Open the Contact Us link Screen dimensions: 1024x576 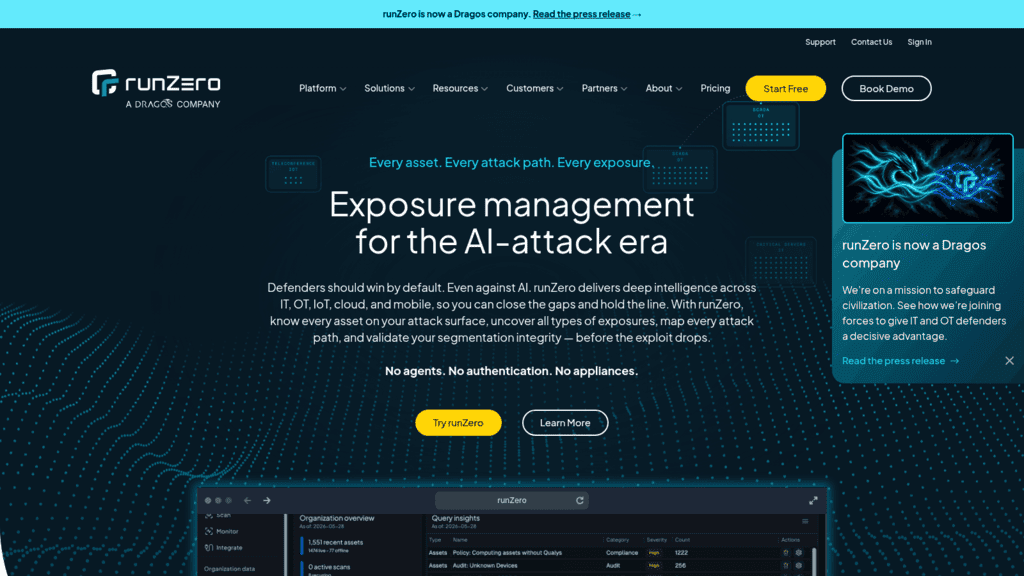tap(871, 42)
